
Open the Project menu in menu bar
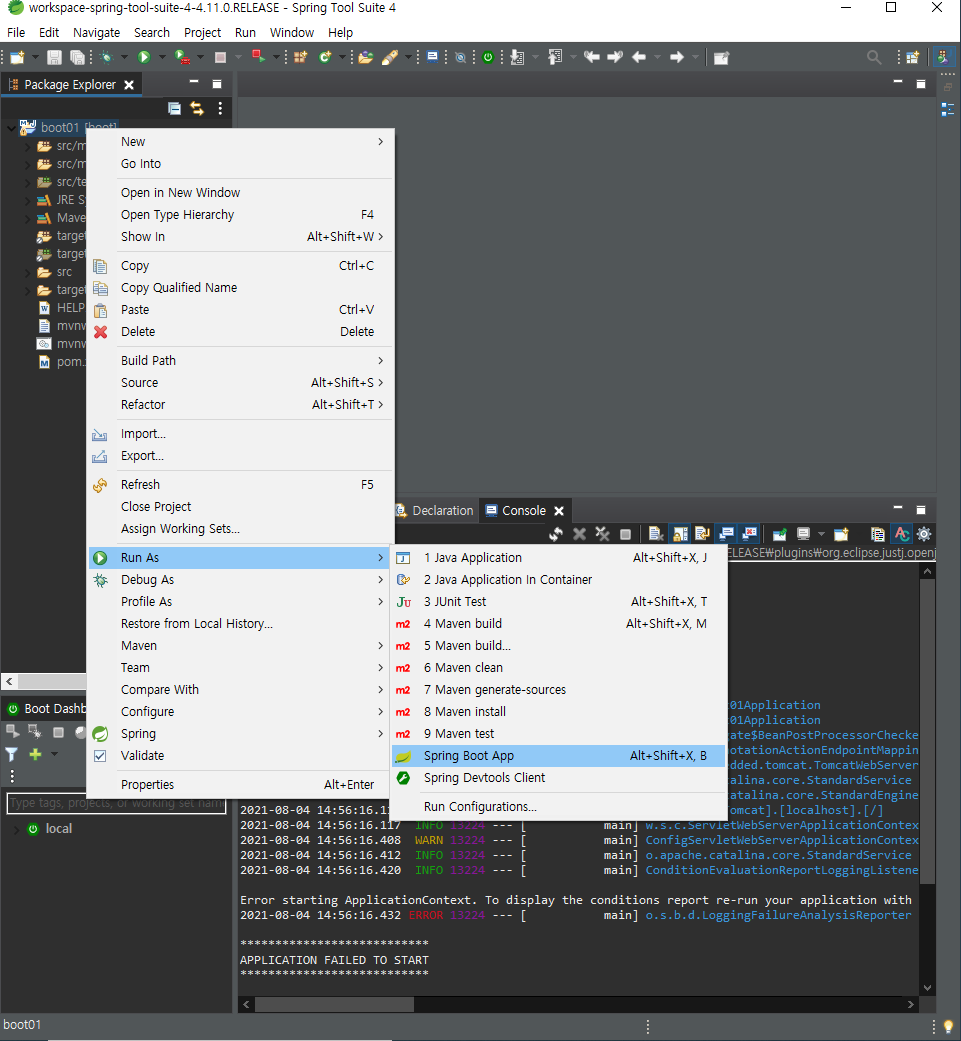pos(202,33)
